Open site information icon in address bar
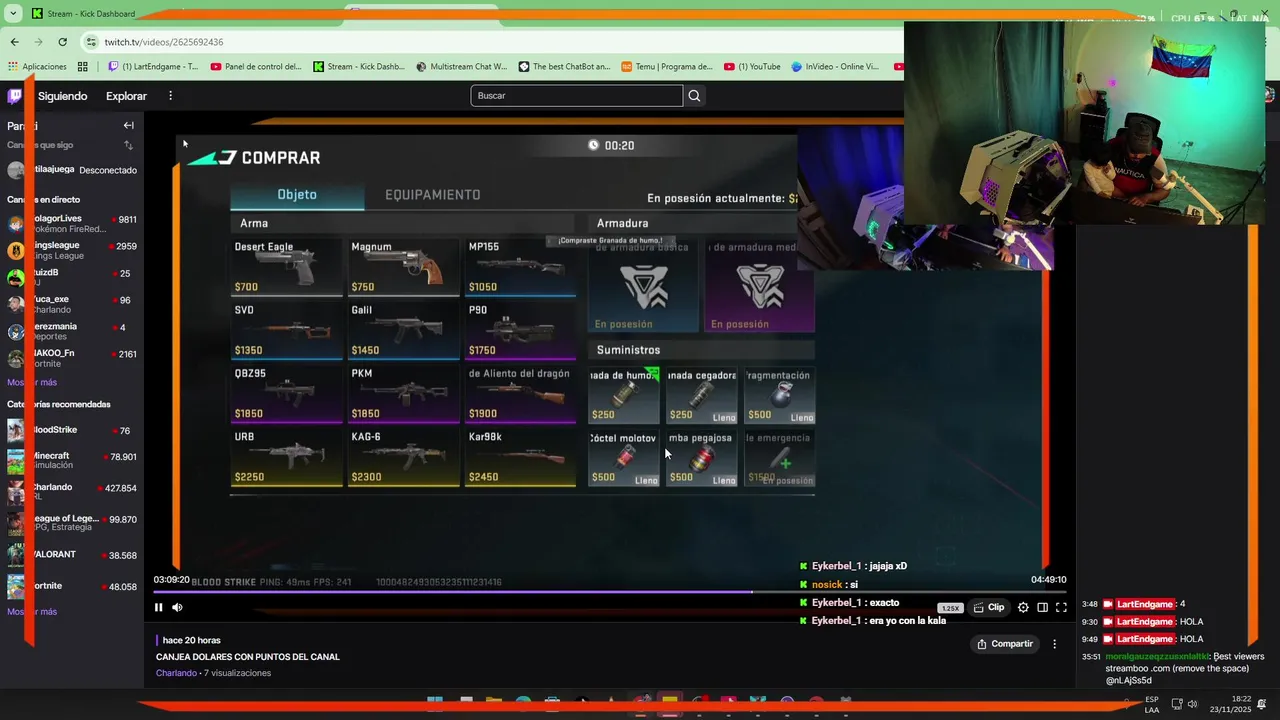Viewport: 1280px width, 720px height. [92, 42]
